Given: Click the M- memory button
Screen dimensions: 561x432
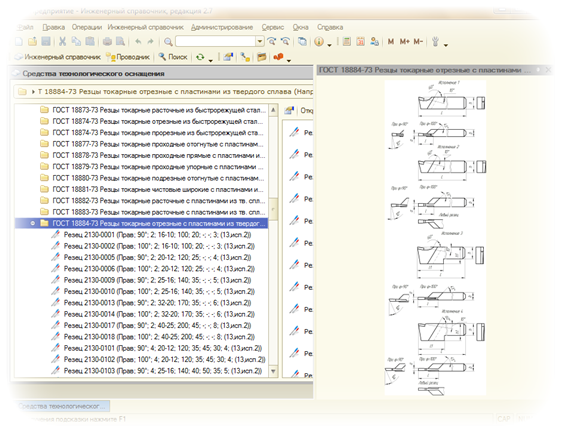Looking at the screenshot, I should click(418, 42).
